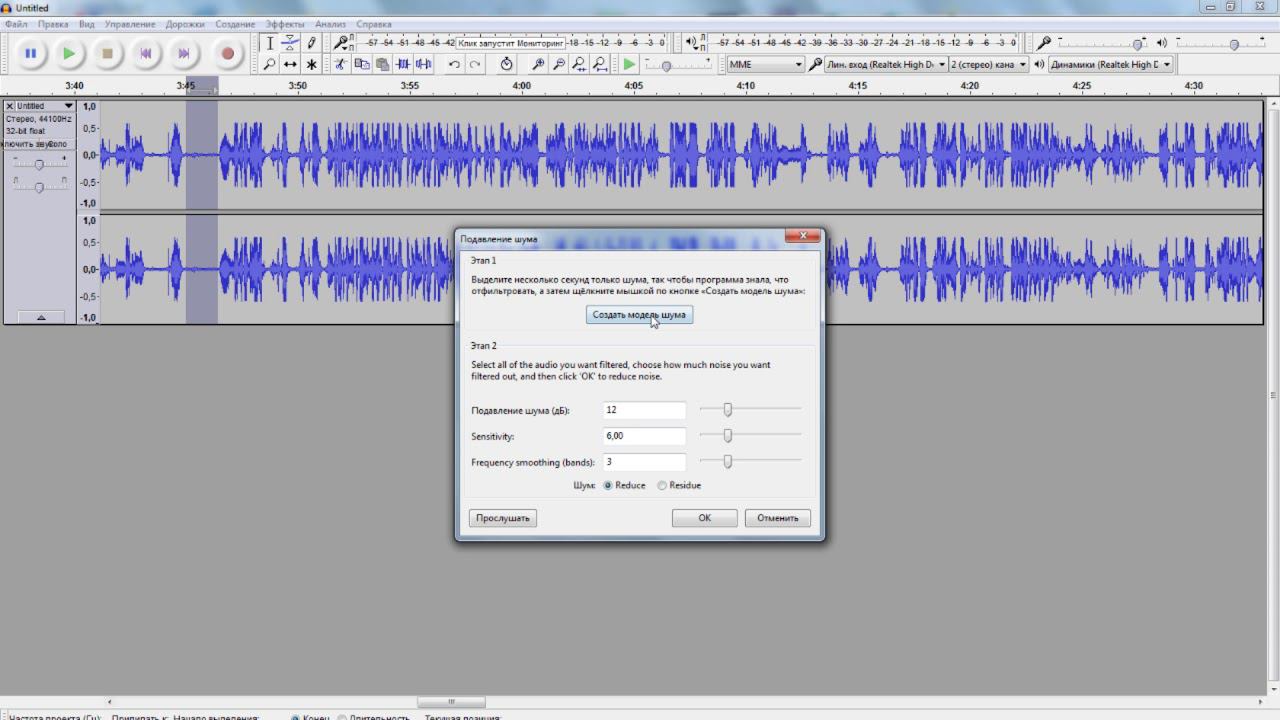Choose the Time Shift tool
The image size is (1280, 720).
(290, 64)
